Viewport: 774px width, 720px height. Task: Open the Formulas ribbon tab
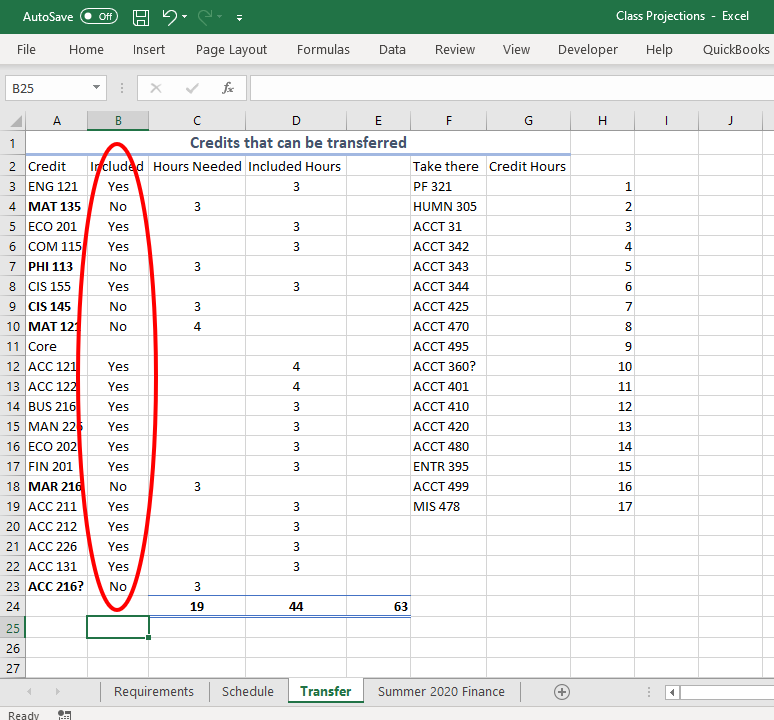[x=323, y=49]
